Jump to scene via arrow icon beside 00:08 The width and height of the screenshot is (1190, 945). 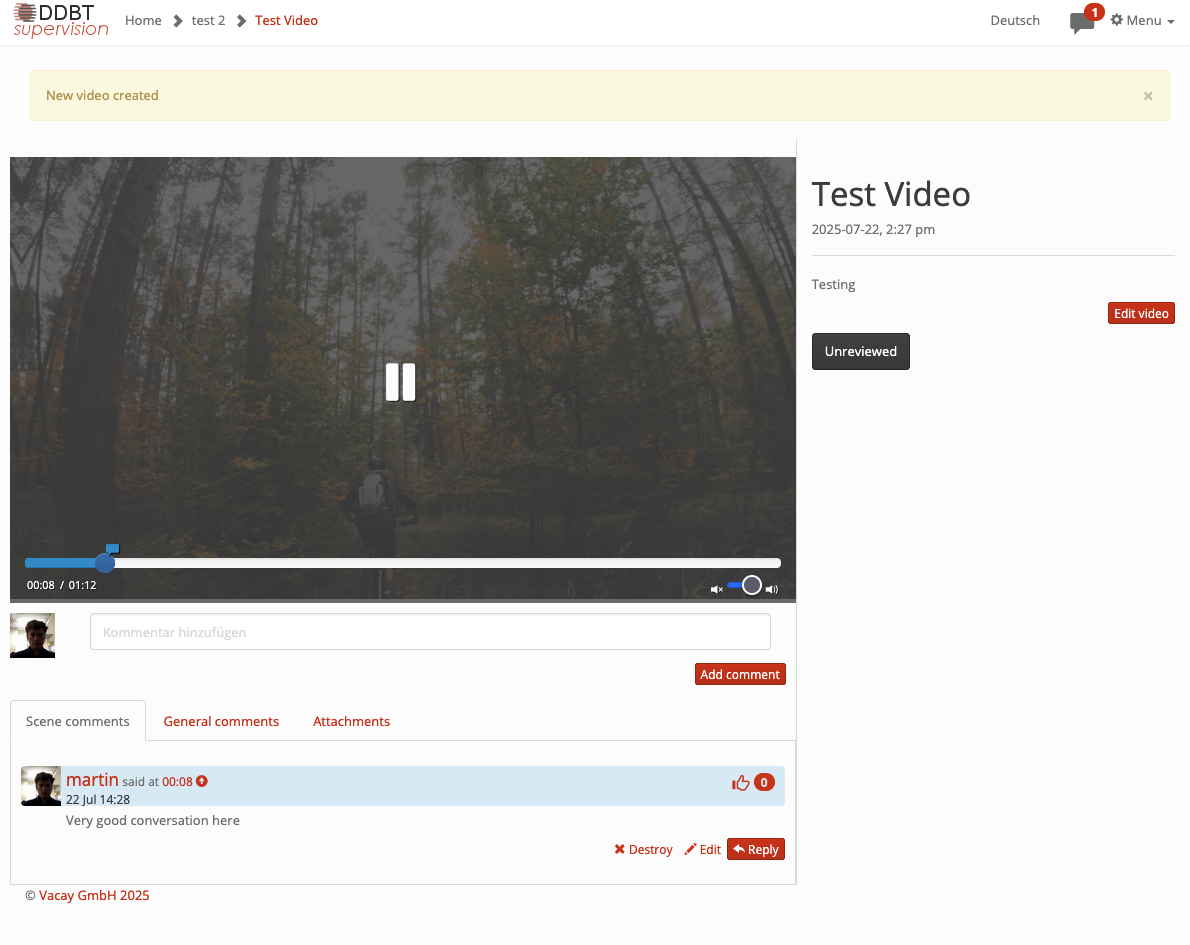click(202, 781)
